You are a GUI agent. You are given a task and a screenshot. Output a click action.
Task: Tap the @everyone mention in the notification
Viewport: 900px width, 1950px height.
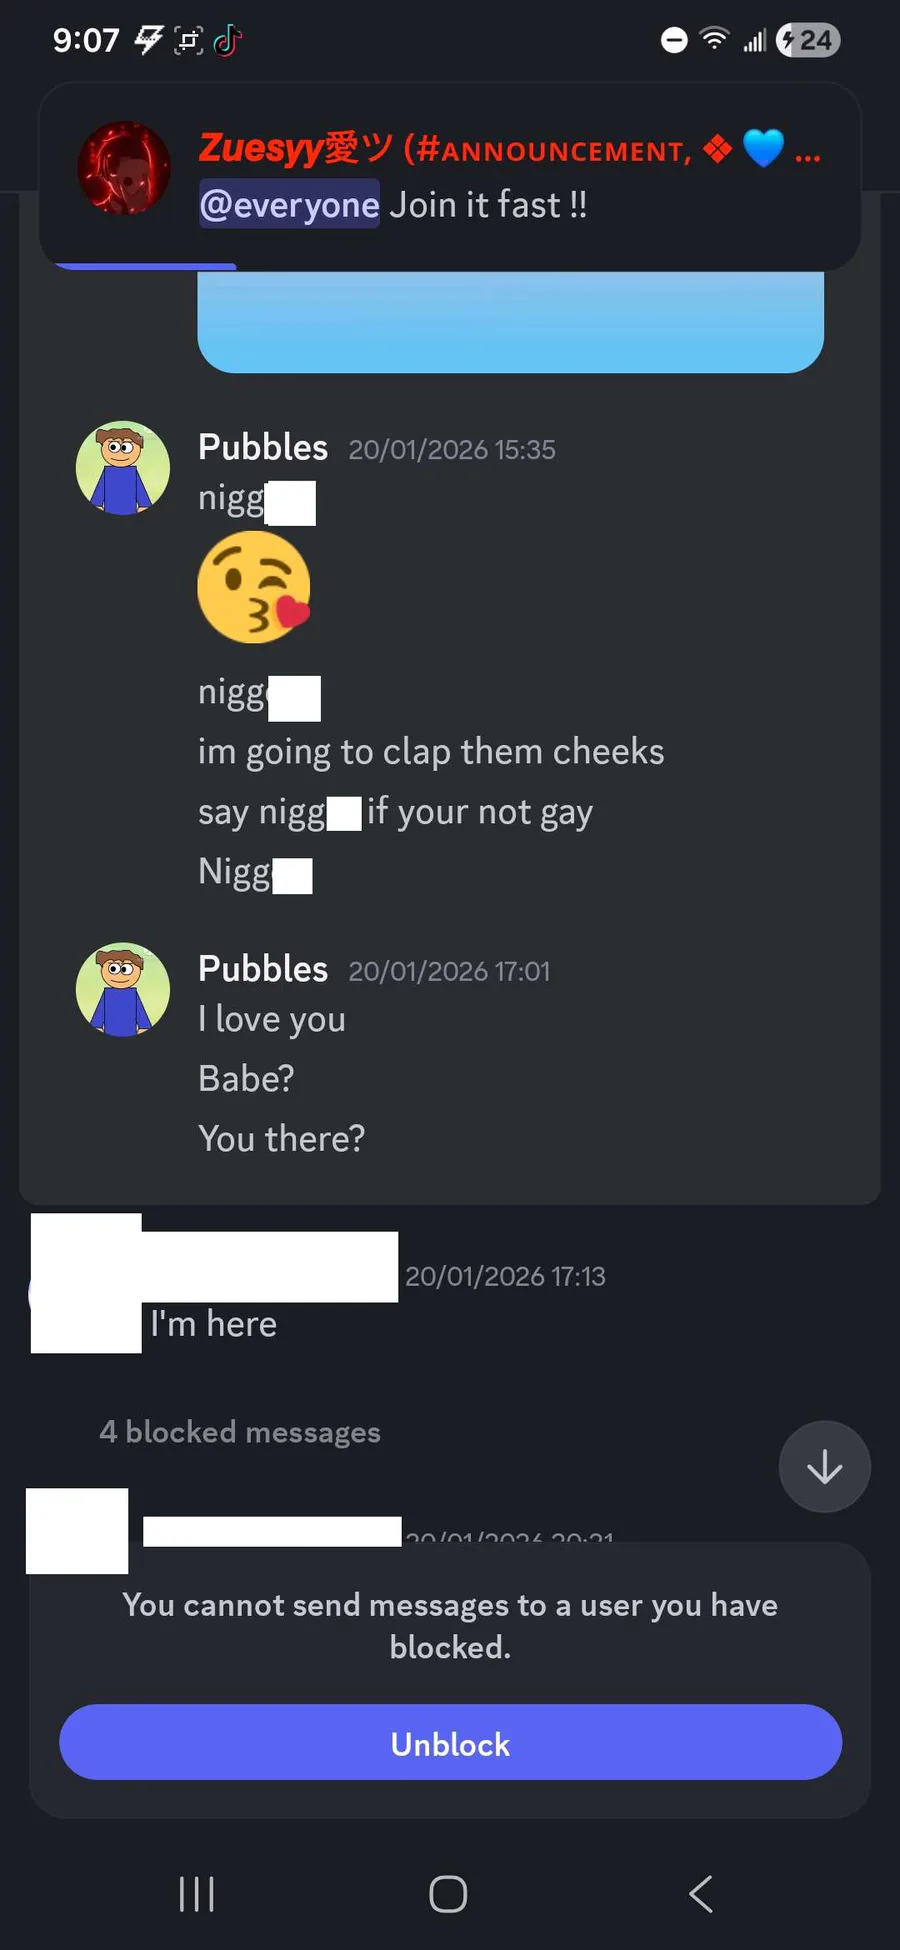click(289, 204)
